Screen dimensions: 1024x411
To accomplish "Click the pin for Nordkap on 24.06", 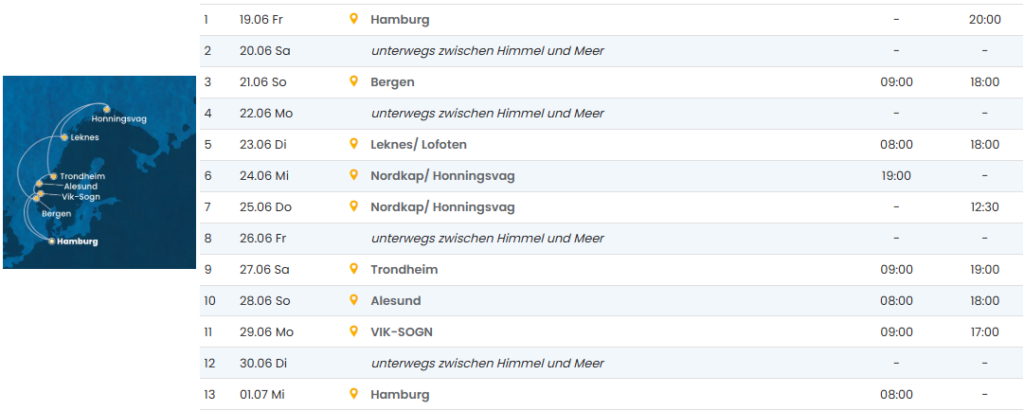I will pyautogui.click(x=353, y=175).
